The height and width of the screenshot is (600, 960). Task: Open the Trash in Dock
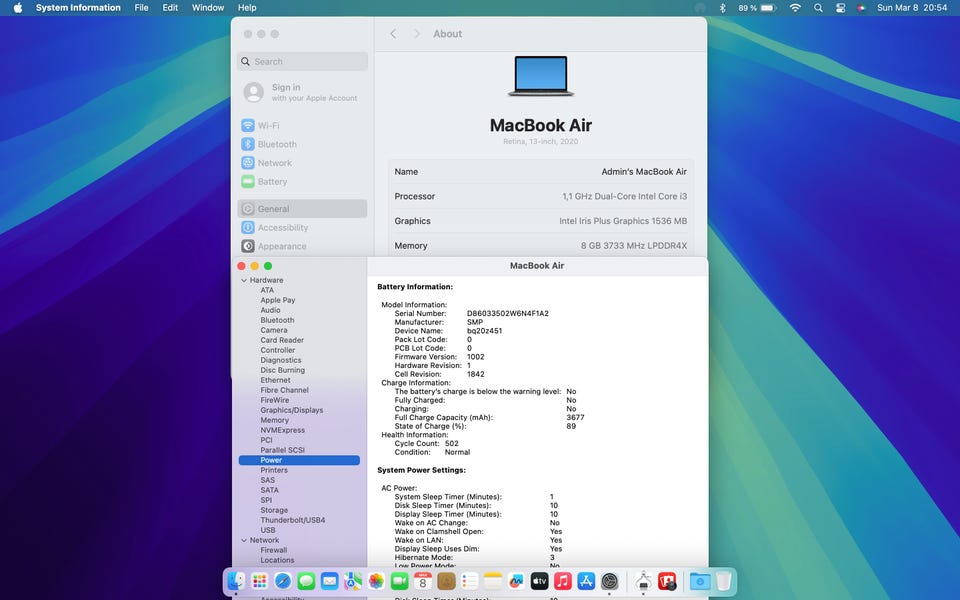click(723, 580)
